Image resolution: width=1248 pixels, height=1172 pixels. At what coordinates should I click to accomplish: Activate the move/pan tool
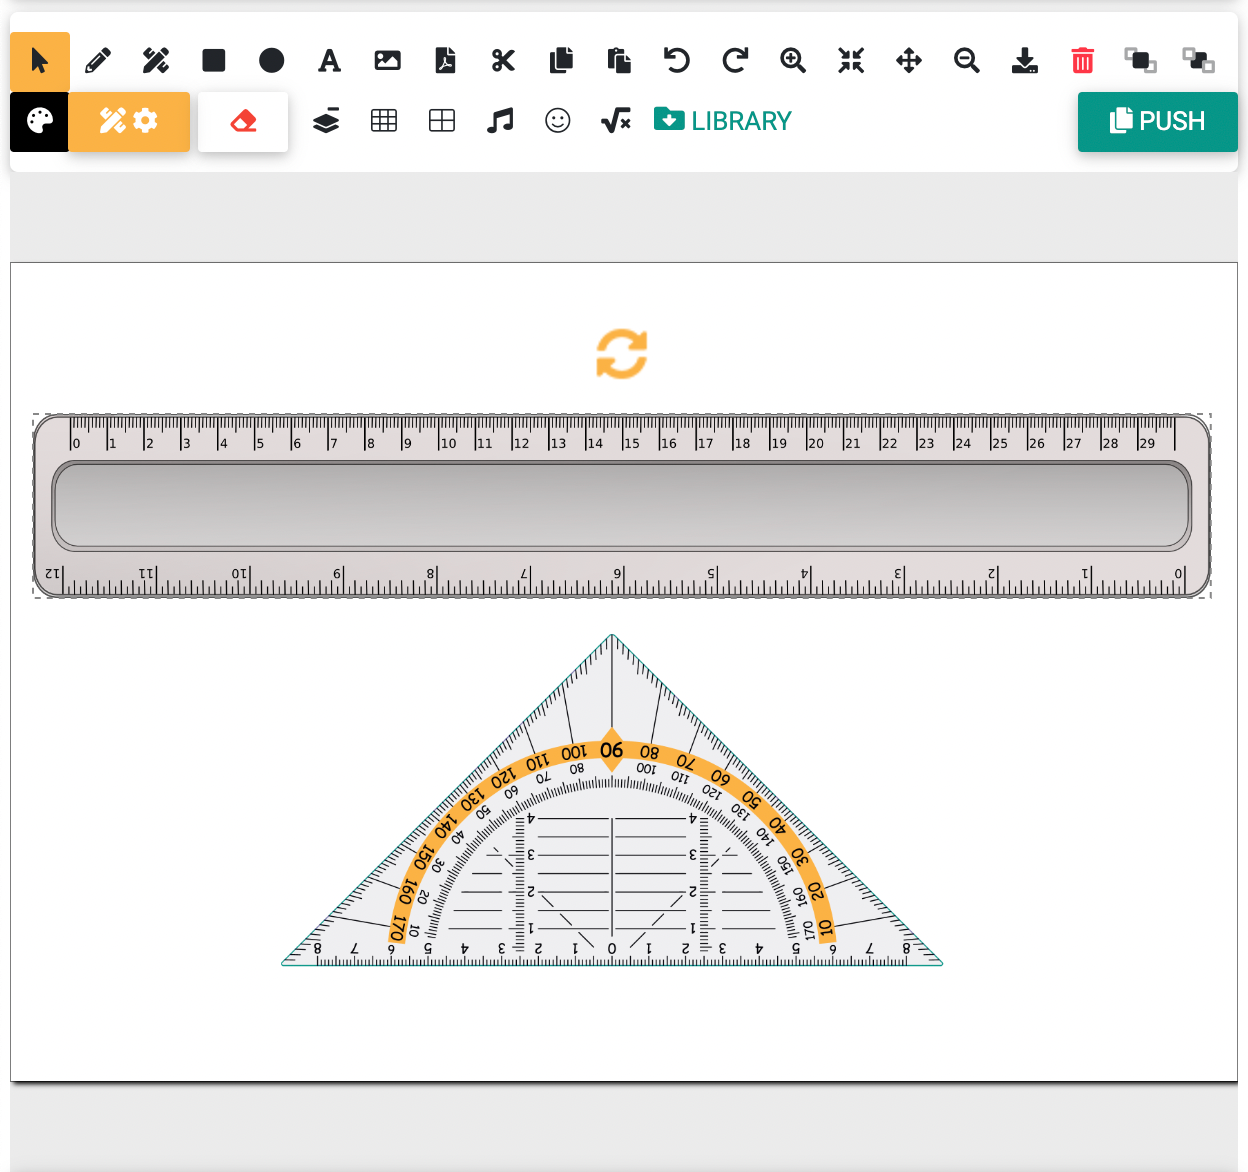tap(909, 60)
